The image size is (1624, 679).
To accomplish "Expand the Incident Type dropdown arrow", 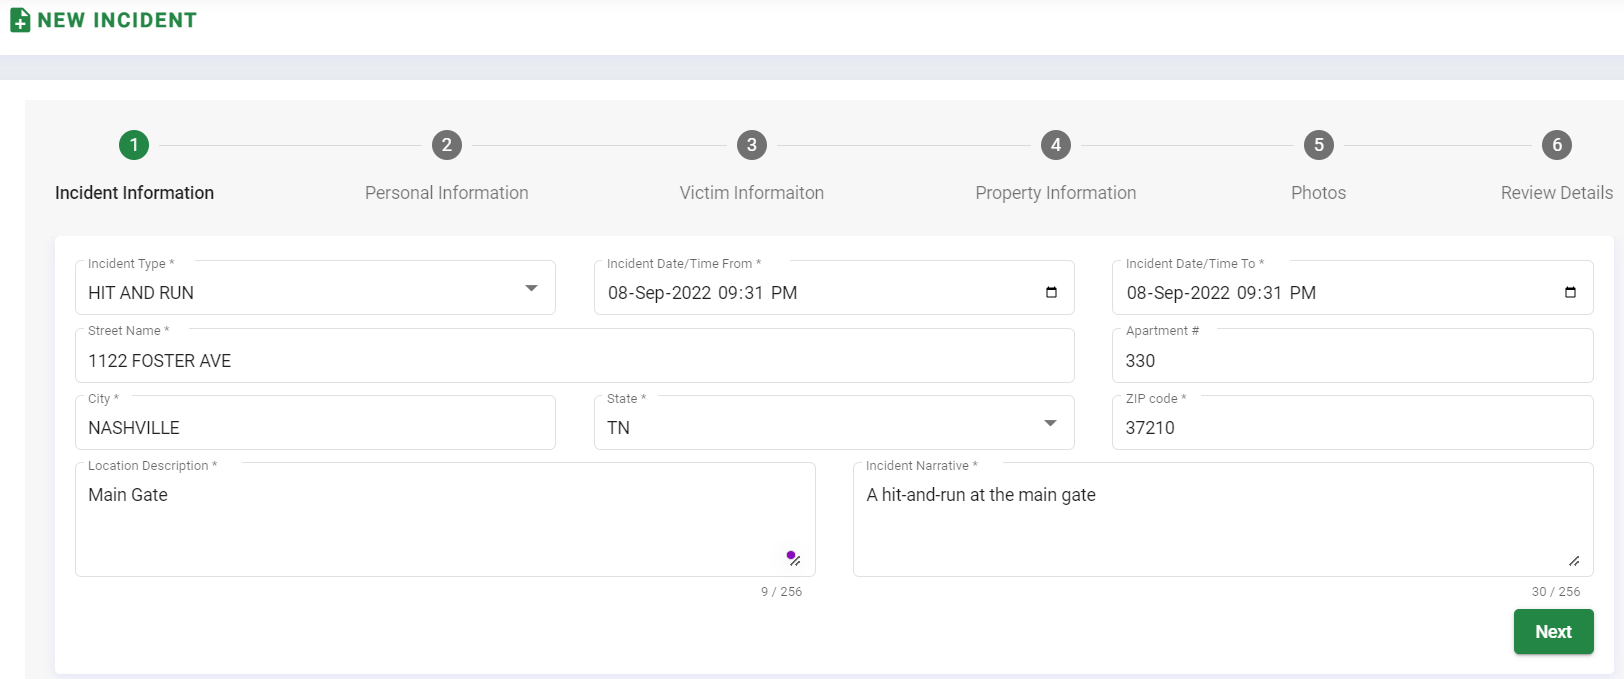I will (x=532, y=288).
